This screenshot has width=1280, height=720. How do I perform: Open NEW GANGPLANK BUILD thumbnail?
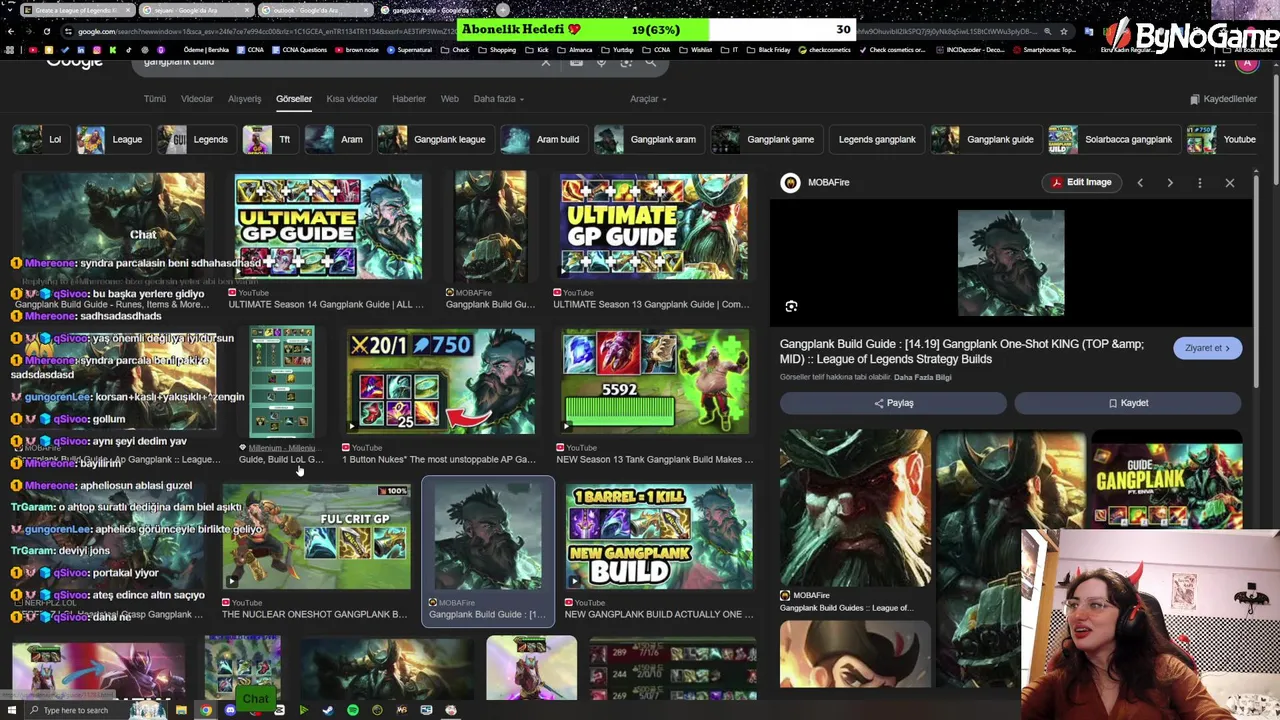pyautogui.click(x=659, y=537)
